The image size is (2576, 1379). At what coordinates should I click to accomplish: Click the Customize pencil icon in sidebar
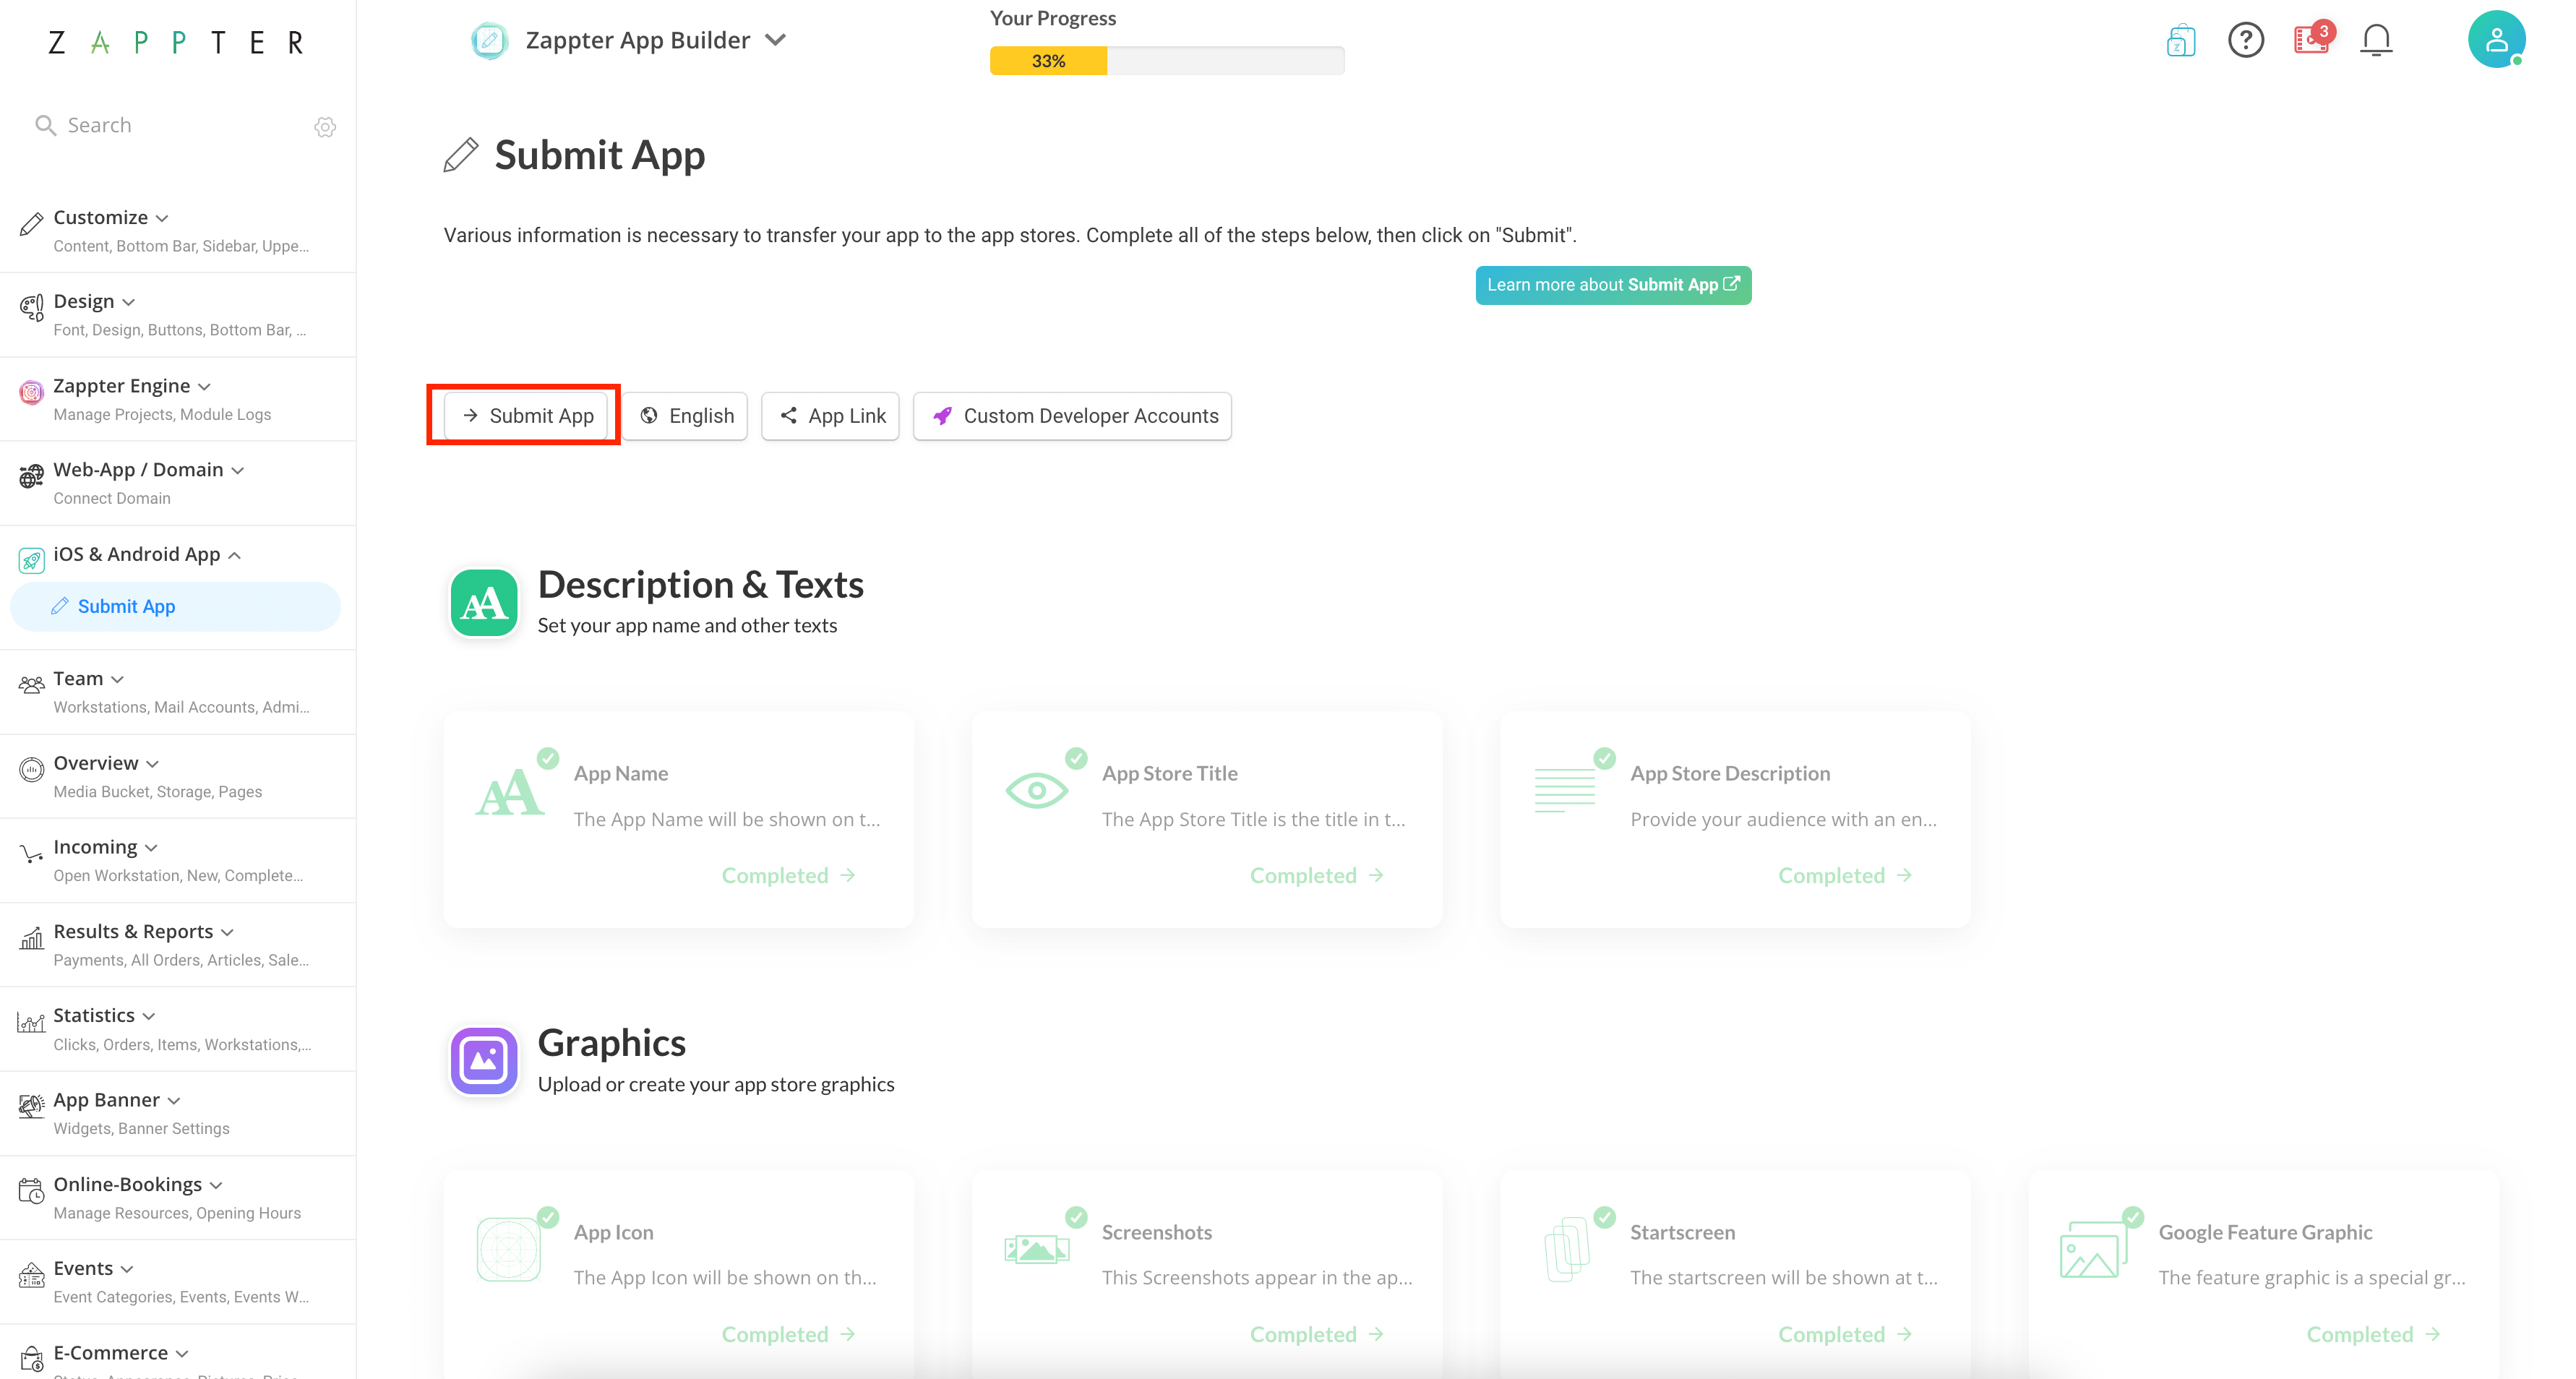(31, 224)
